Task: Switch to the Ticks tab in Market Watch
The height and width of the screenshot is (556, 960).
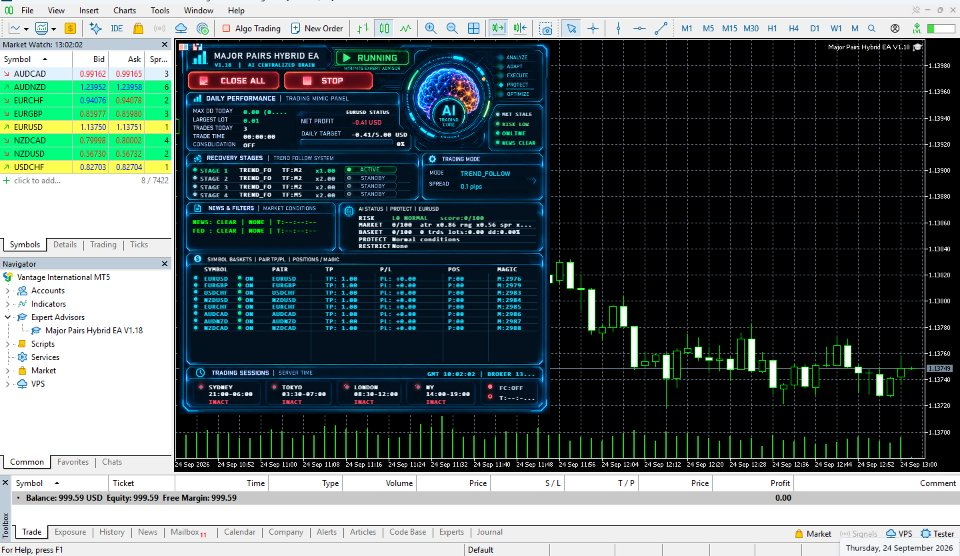Action: tap(139, 244)
